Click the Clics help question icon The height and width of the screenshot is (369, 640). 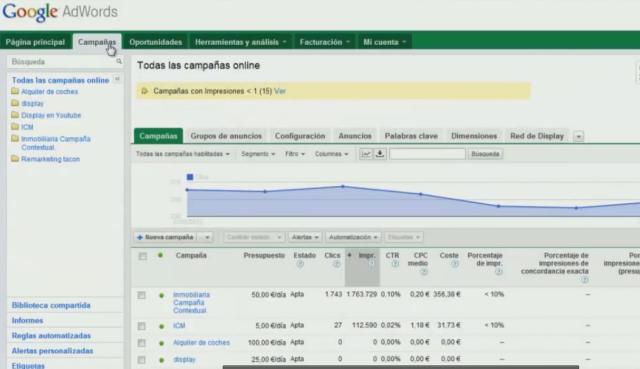coord(336,264)
